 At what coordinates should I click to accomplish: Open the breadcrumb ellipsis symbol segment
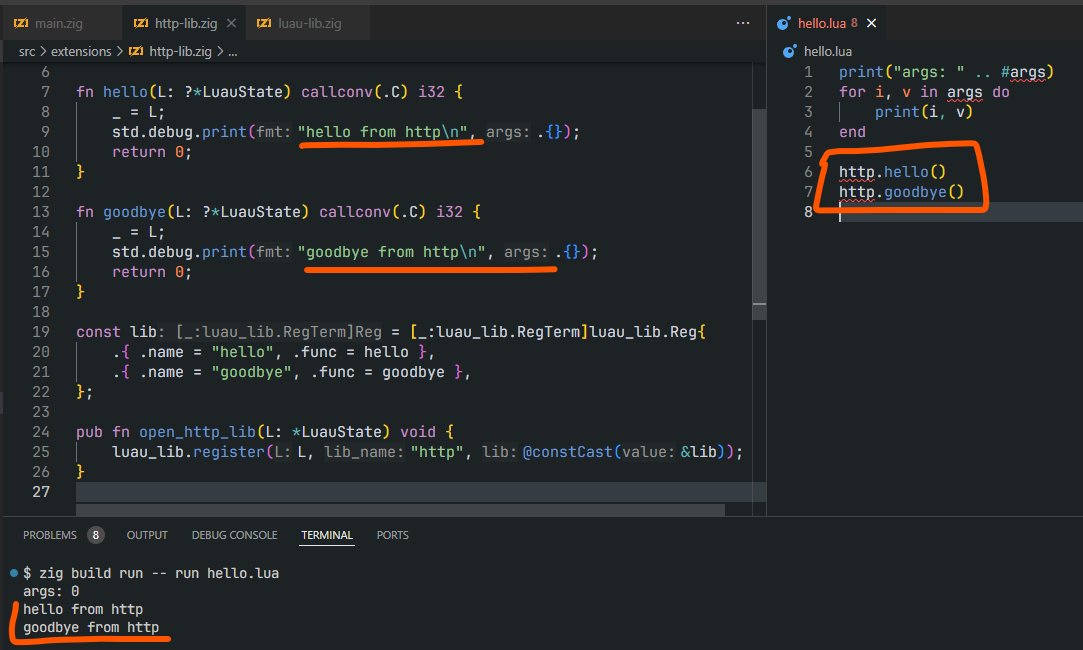coord(233,52)
